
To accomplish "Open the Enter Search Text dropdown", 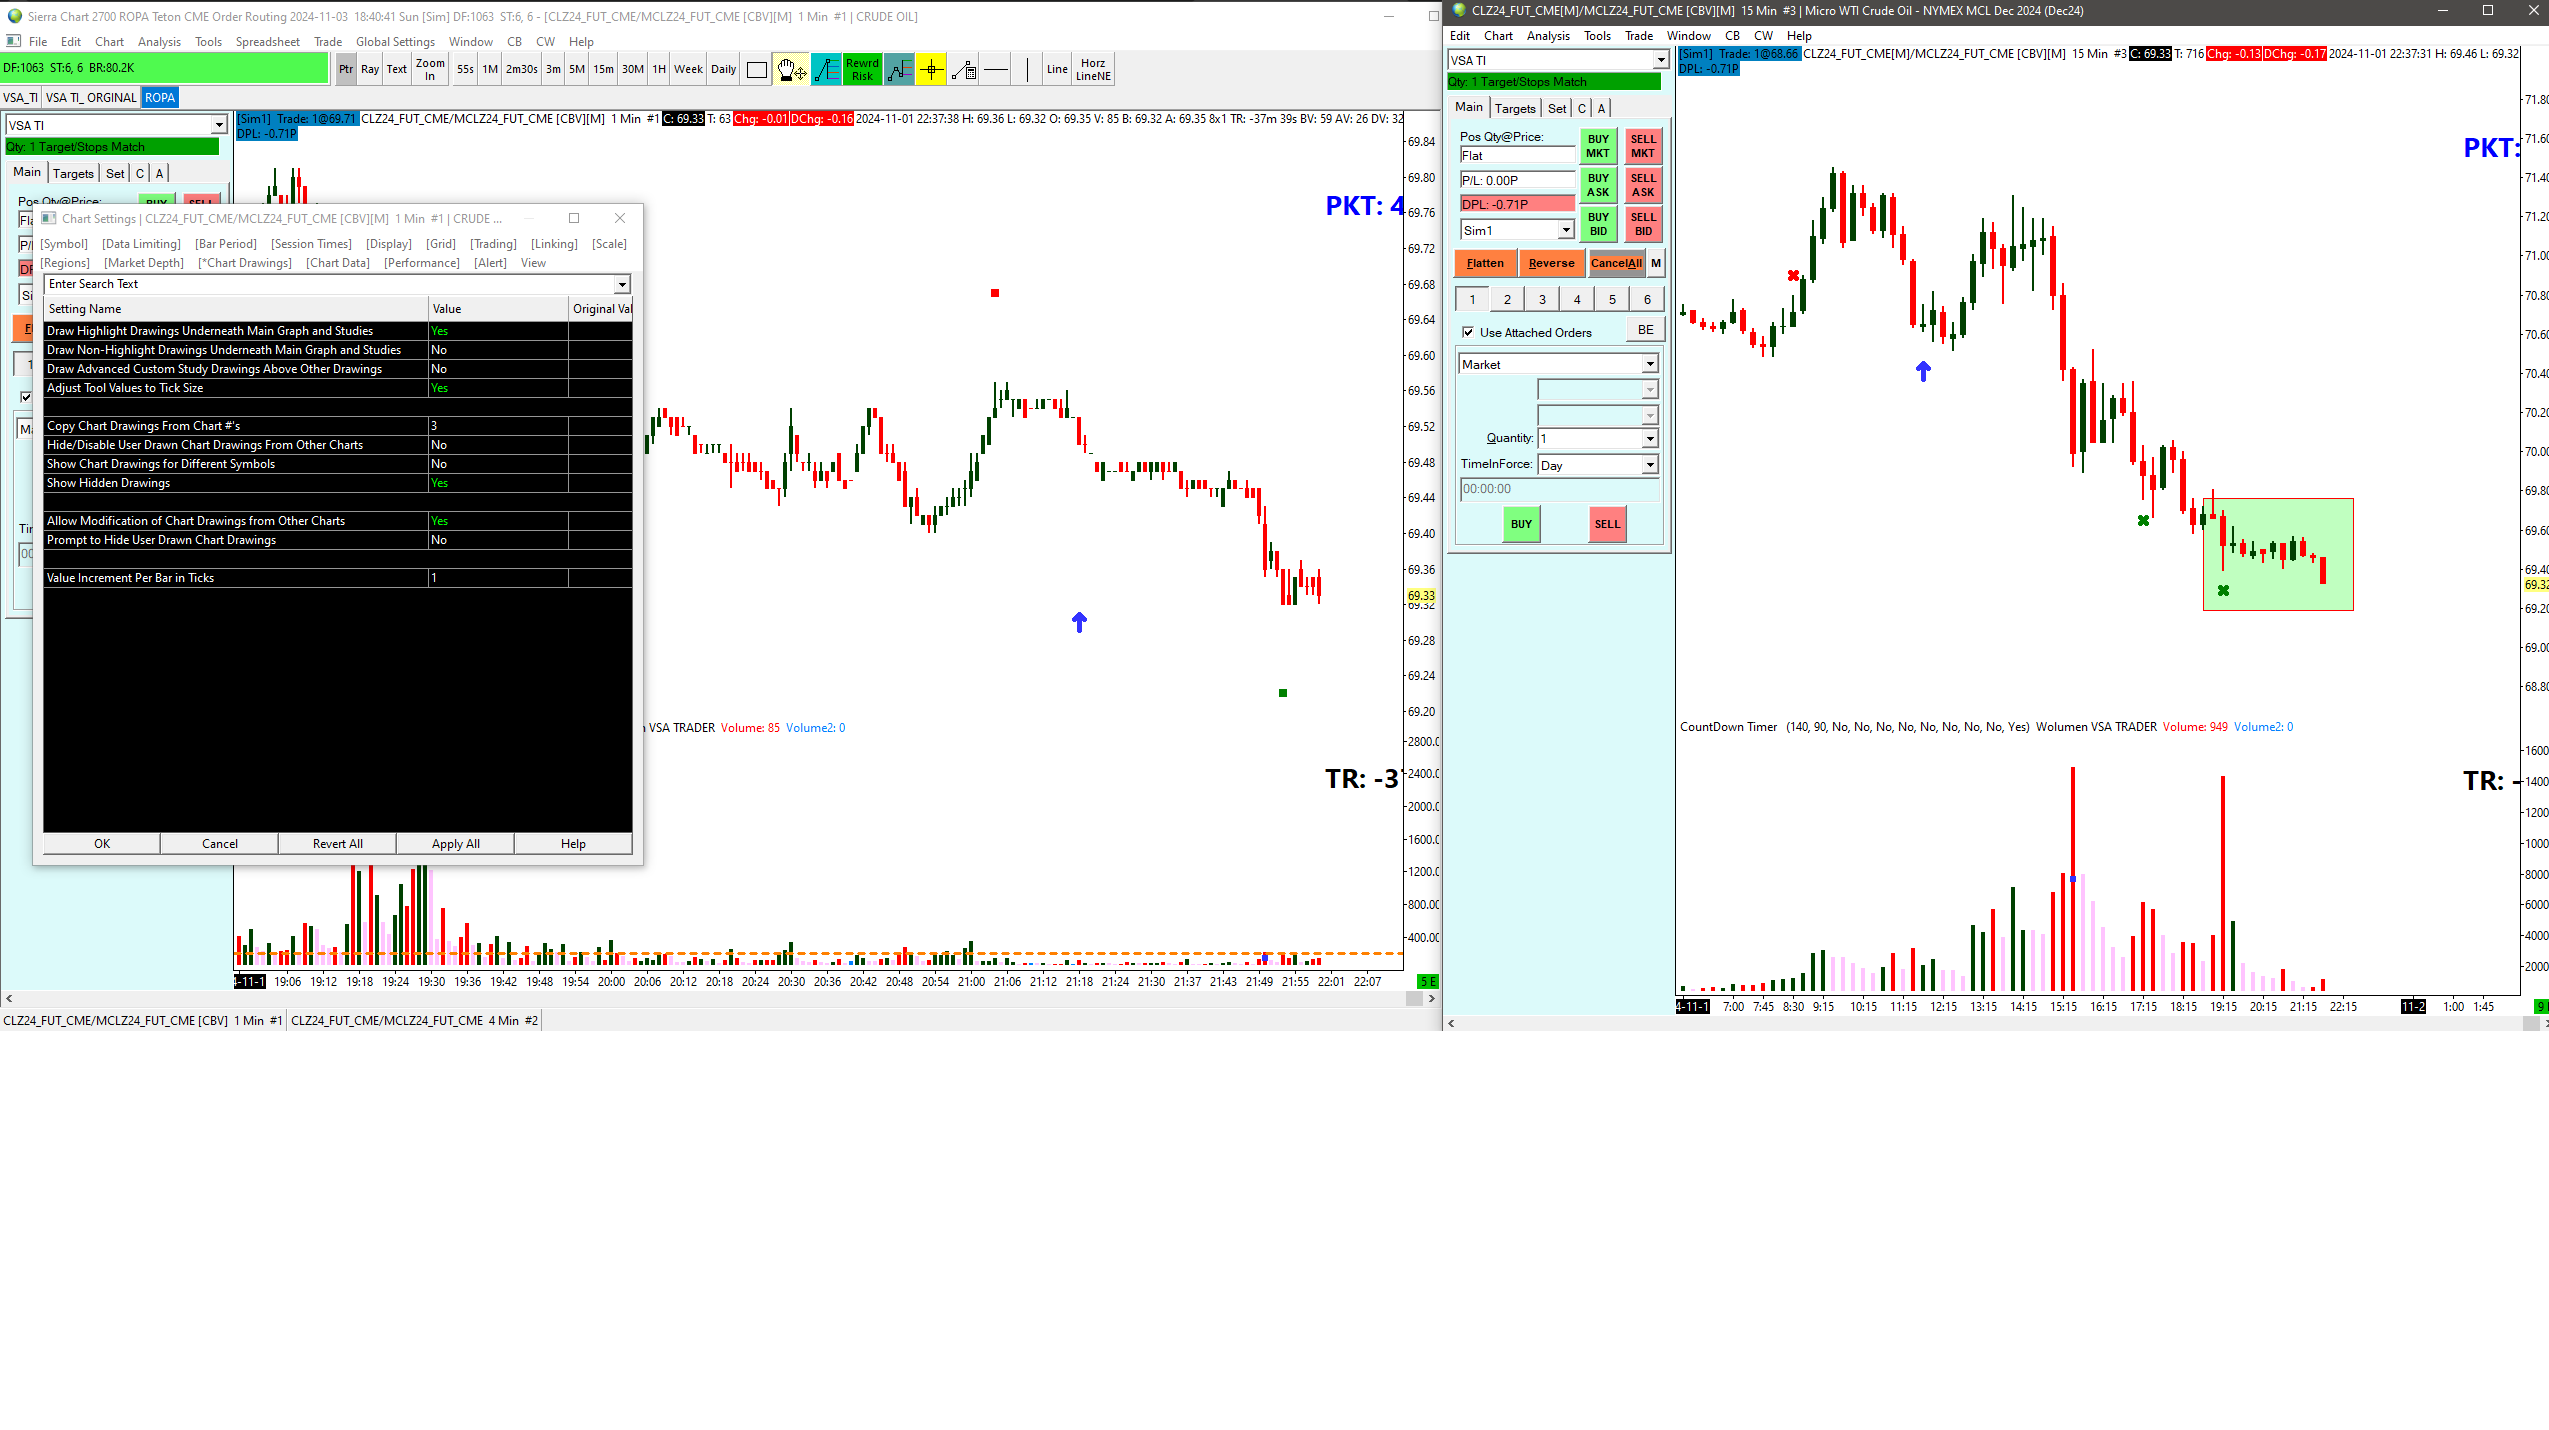I will tap(622, 284).
